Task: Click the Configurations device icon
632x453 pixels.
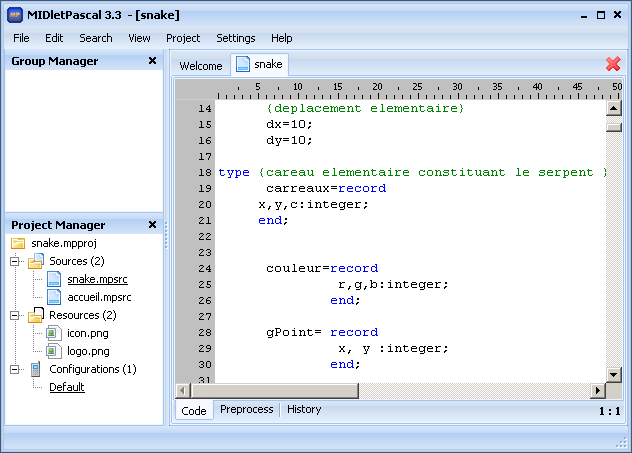Action: coord(36,369)
